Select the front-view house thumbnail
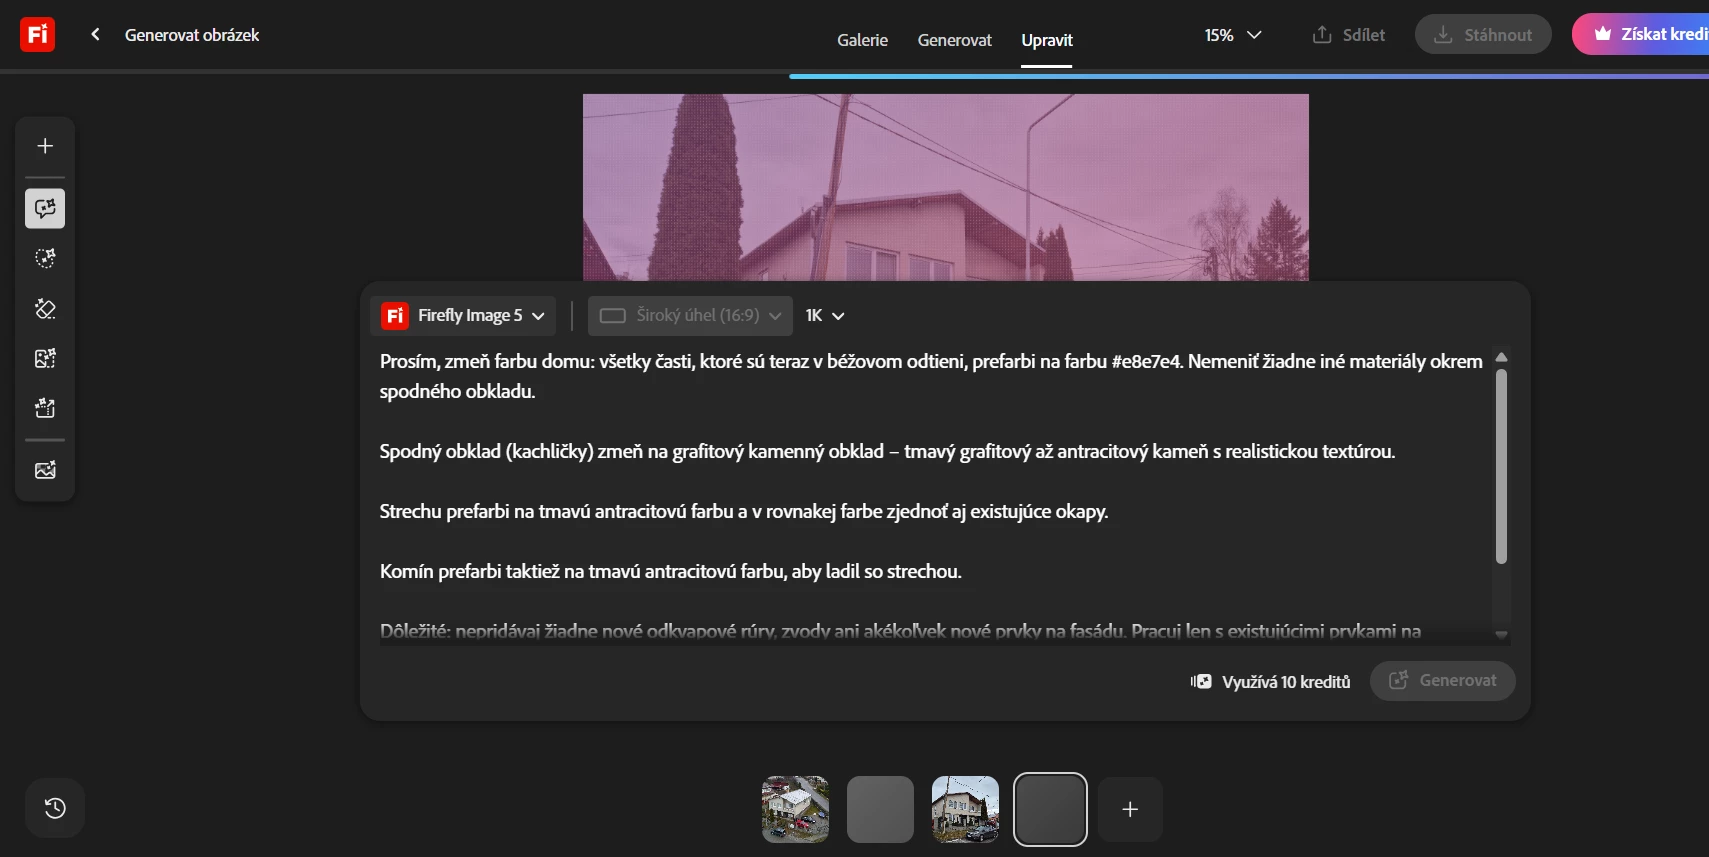 (x=965, y=809)
